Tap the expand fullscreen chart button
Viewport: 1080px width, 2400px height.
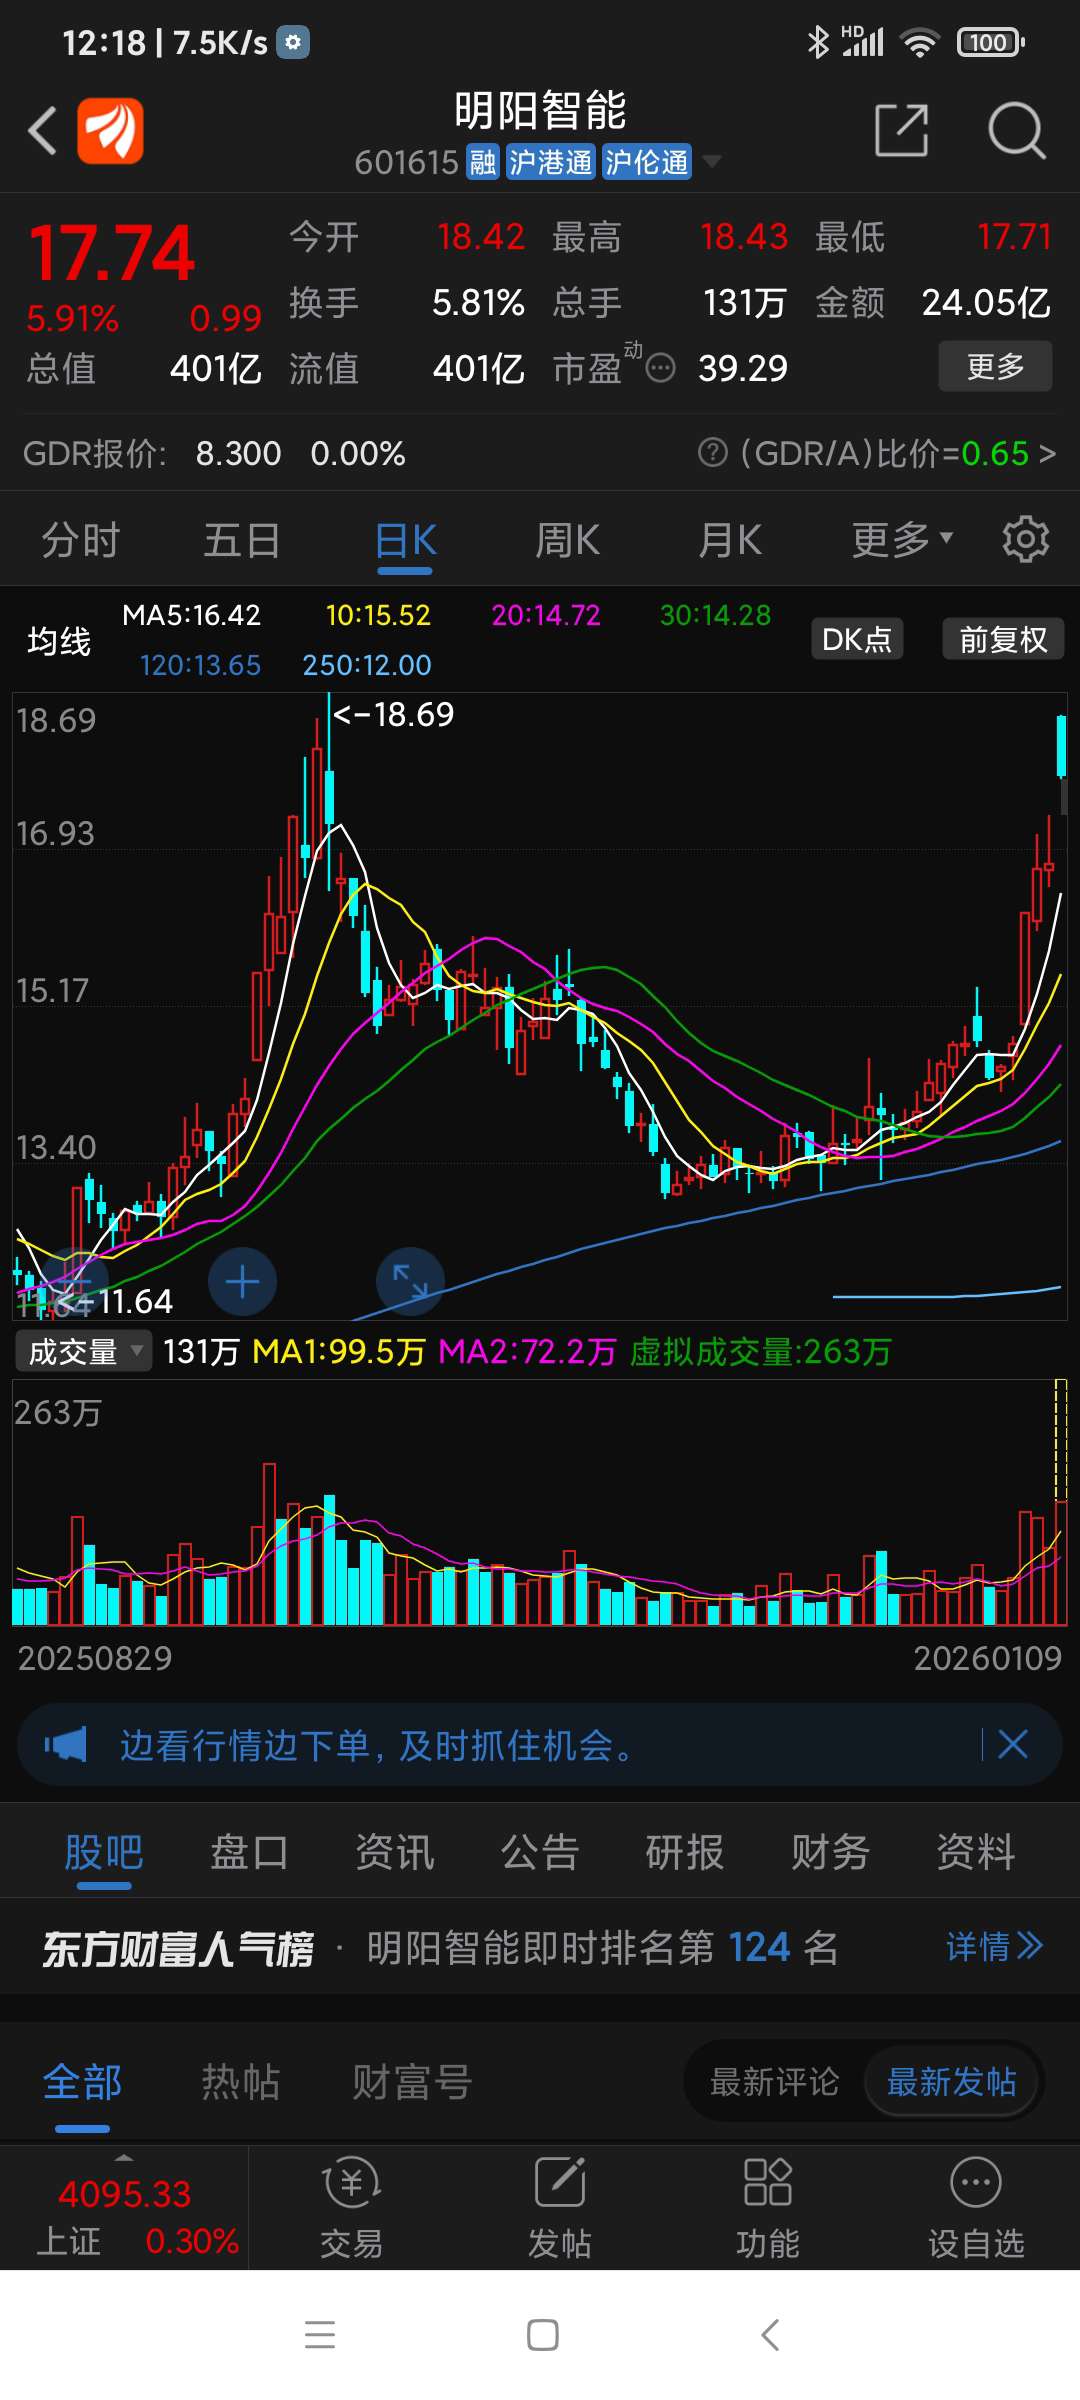(410, 1282)
